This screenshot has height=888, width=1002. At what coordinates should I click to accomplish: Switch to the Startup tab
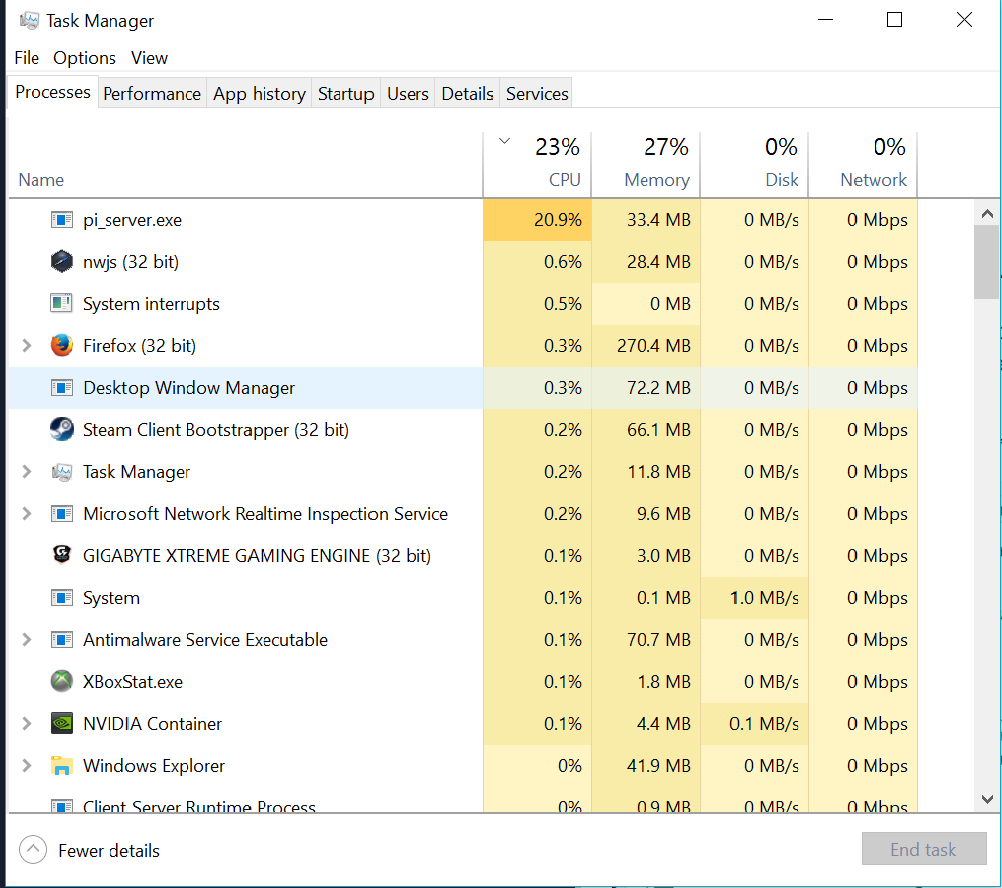[346, 94]
